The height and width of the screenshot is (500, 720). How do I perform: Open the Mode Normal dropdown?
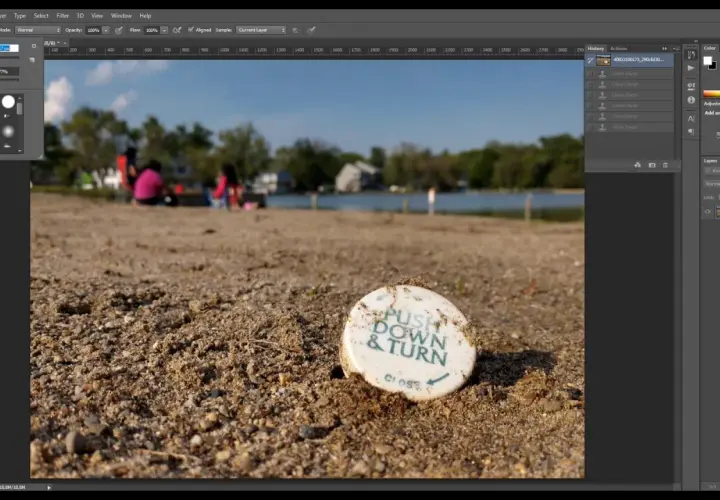pyautogui.click(x=38, y=30)
